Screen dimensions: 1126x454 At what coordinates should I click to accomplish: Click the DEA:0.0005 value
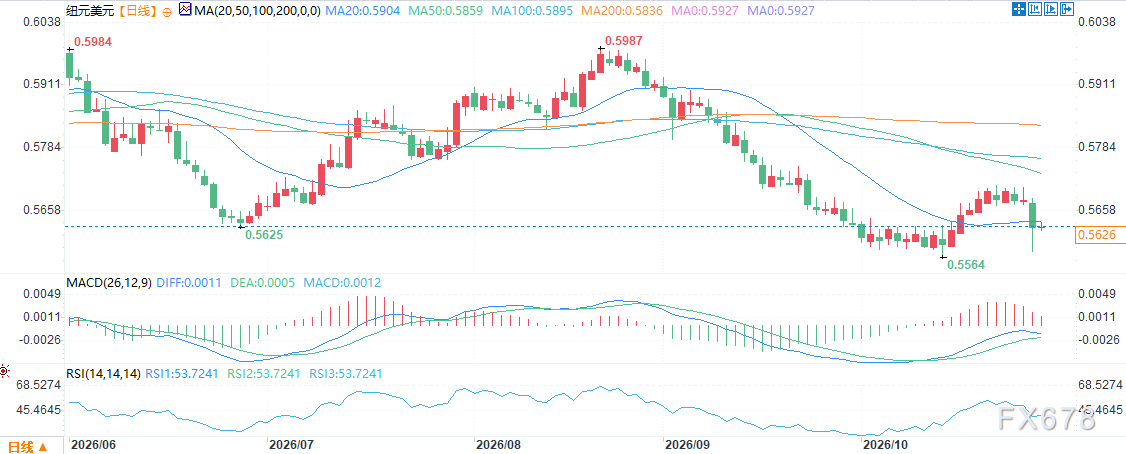tap(263, 283)
